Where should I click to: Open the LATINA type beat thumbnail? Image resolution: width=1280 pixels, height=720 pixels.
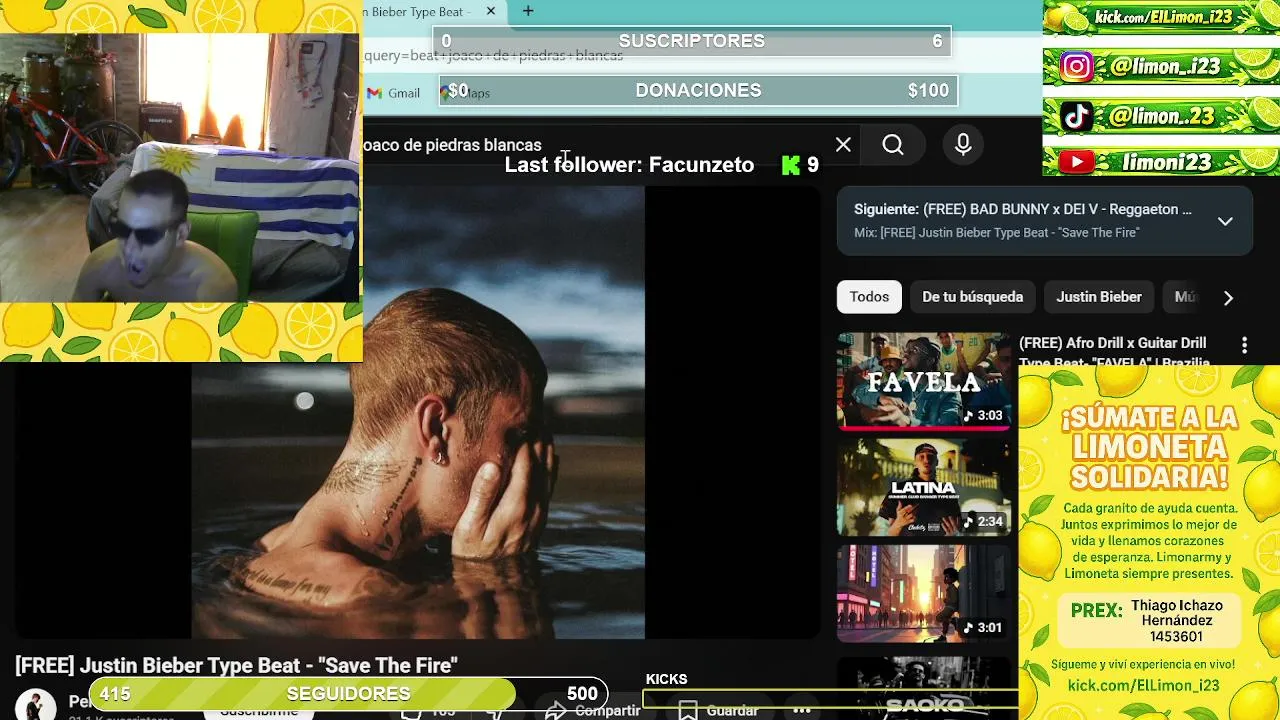pyautogui.click(x=924, y=487)
